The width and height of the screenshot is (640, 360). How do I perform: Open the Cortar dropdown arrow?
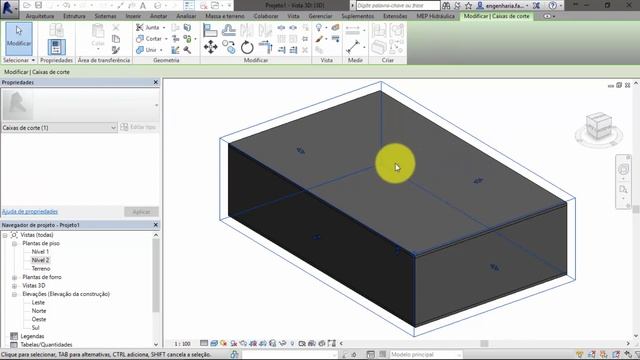[x=166, y=39]
